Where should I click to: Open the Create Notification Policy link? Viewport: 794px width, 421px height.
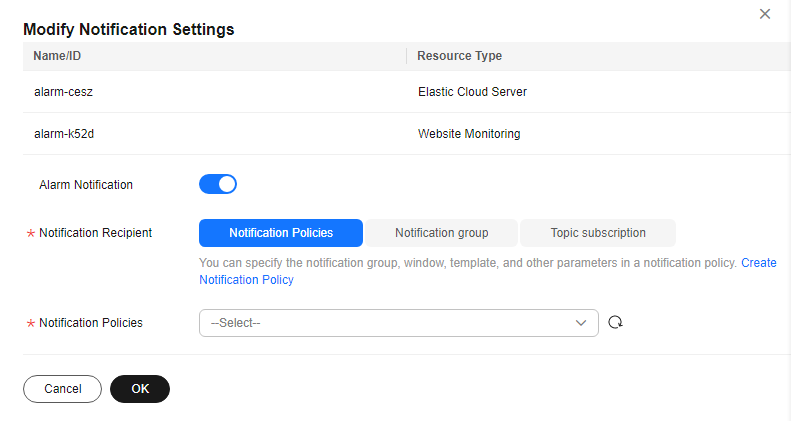[x=246, y=280]
